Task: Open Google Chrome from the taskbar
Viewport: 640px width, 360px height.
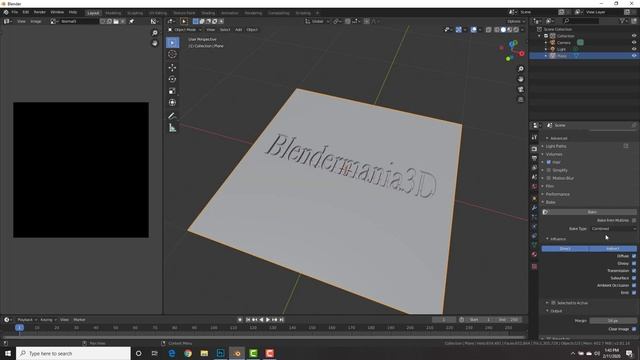Action: (x=188, y=353)
